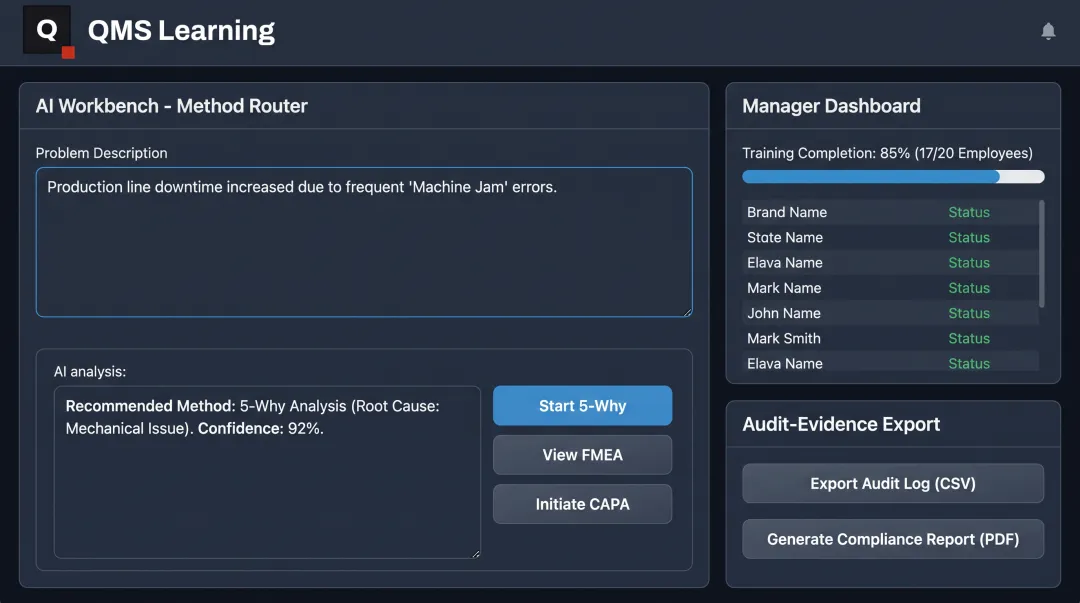The width and height of the screenshot is (1080, 603).
Task: Click the AI analysis: label
Action: click(x=90, y=371)
